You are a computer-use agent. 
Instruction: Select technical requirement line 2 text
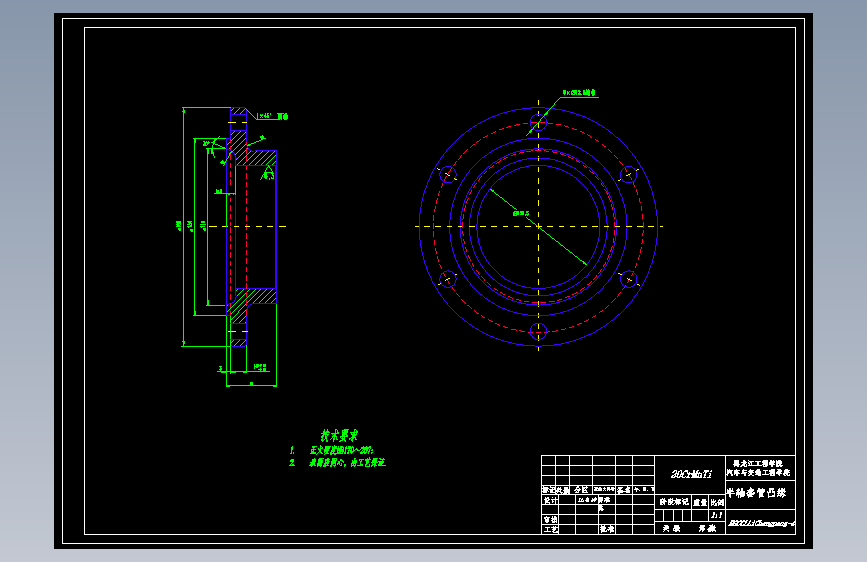(337, 462)
